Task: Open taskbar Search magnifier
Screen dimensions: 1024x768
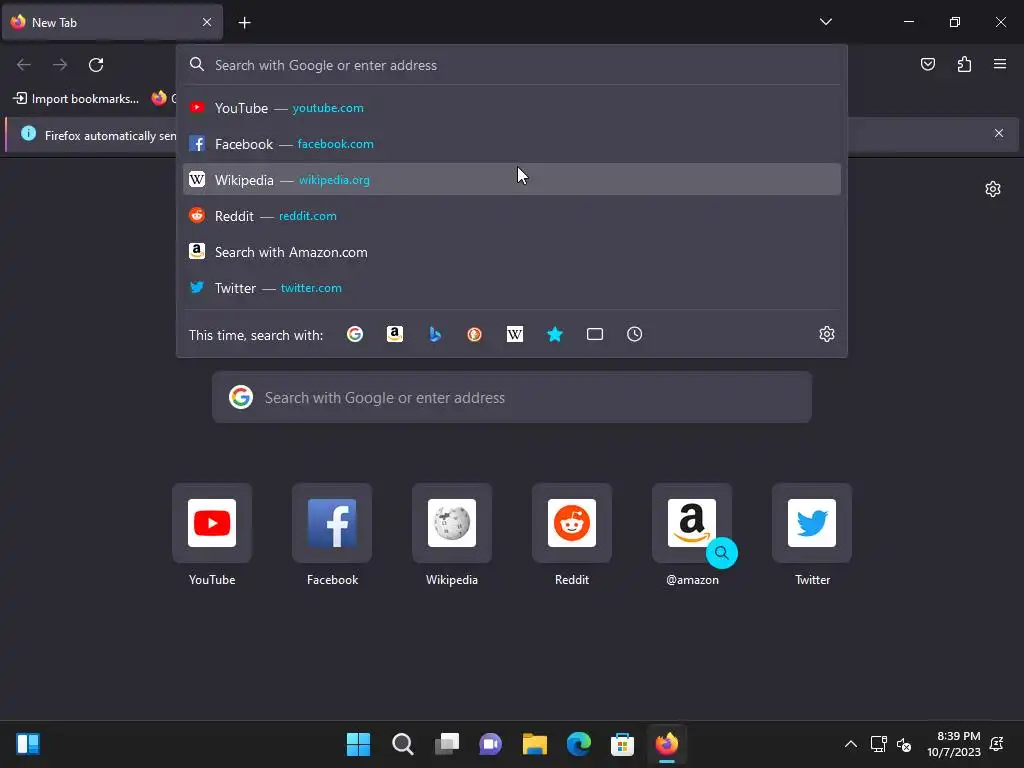Action: click(x=402, y=744)
